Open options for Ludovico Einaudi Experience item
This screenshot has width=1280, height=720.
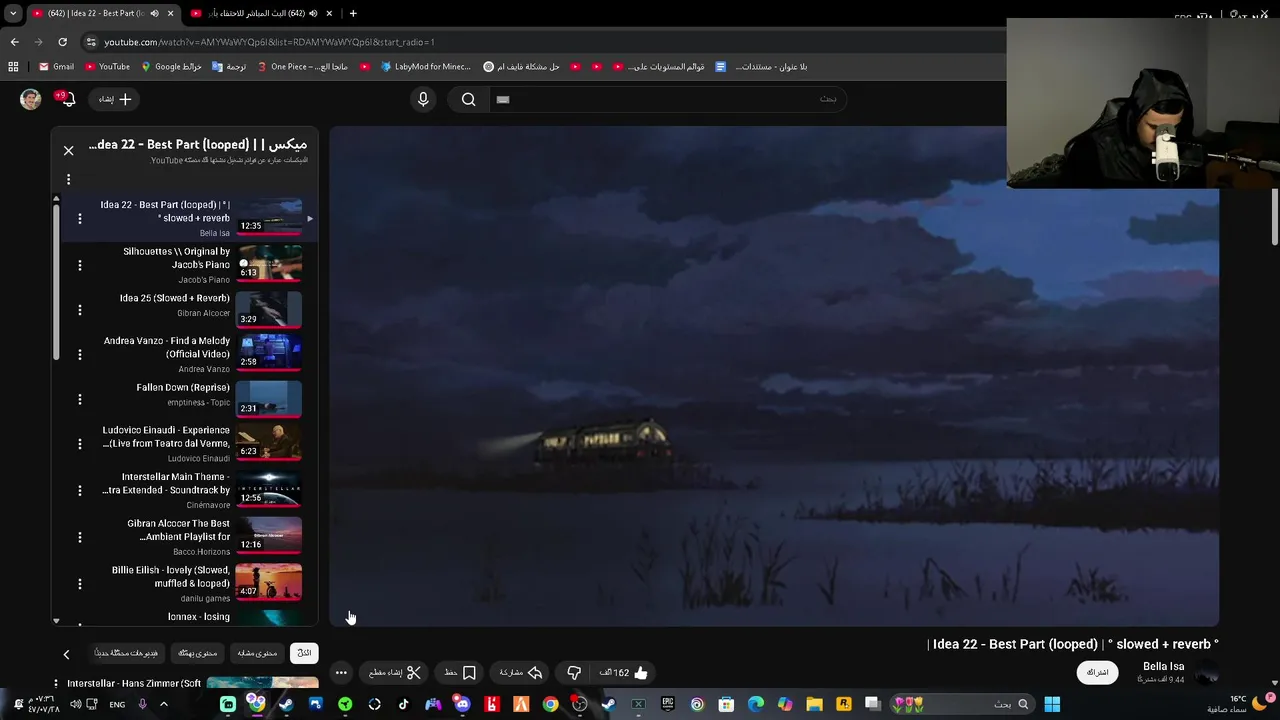pos(80,444)
